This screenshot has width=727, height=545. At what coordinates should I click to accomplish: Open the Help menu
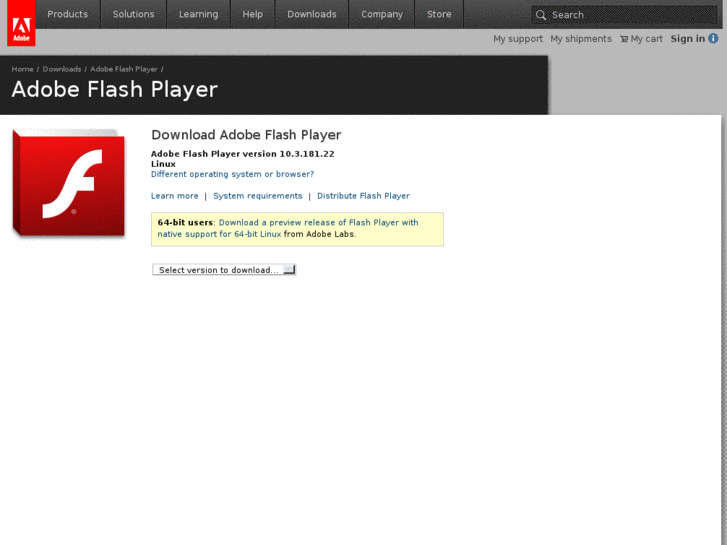coord(253,14)
